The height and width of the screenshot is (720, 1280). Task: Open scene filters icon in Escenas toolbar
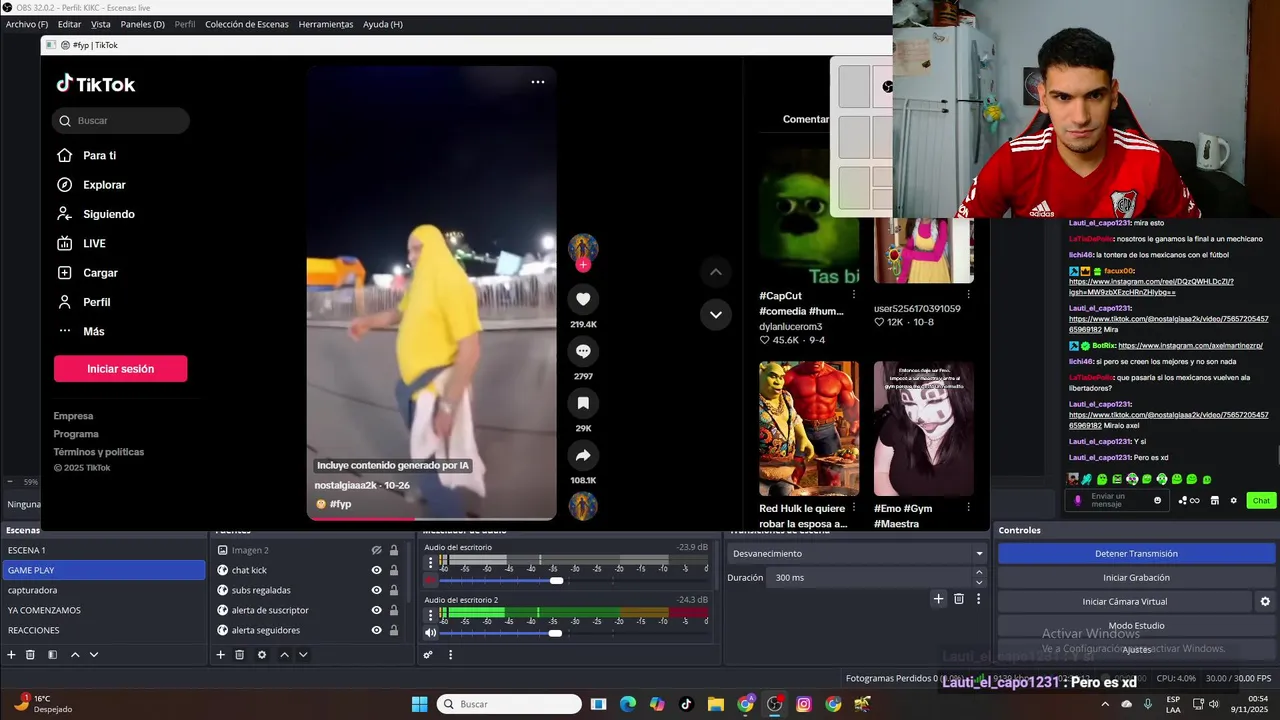(x=52, y=655)
